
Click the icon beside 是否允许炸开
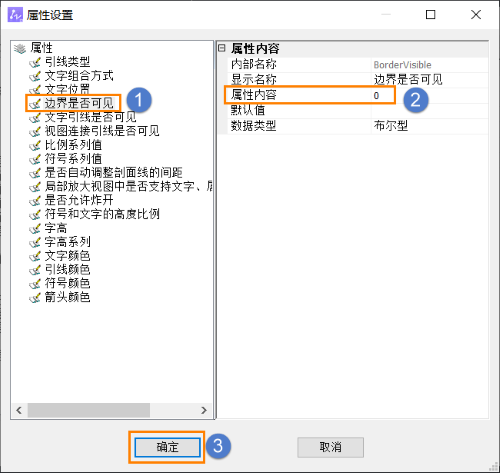click(35, 201)
